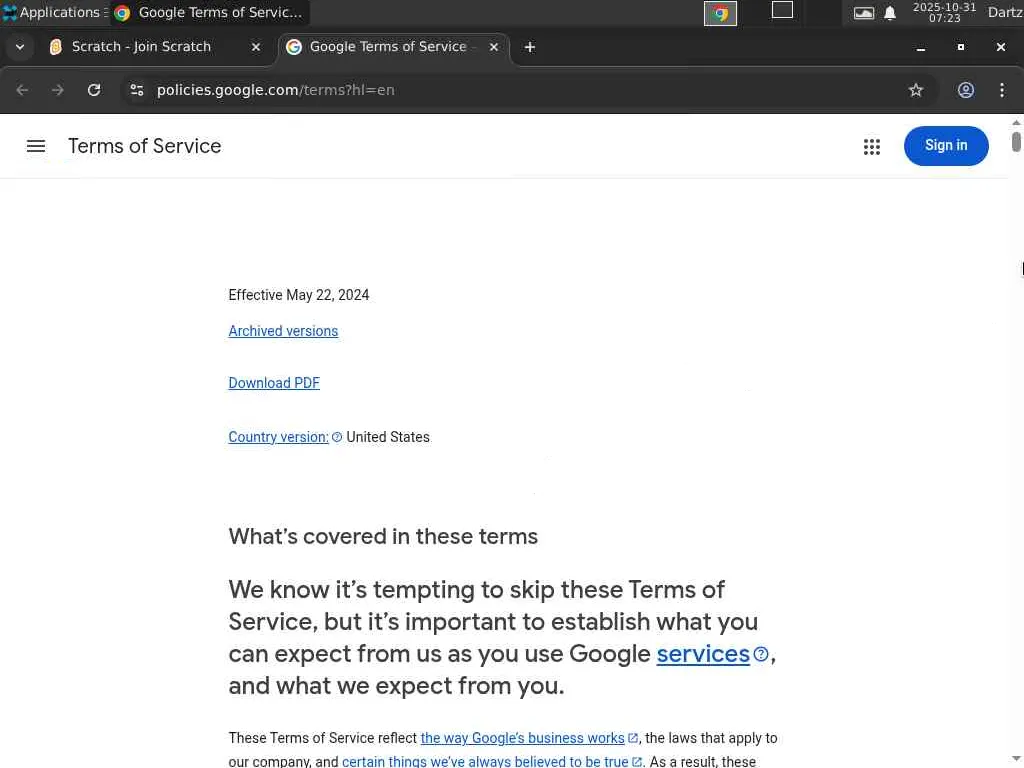
Task: Open the system notifications bell
Action: (890, 13)
